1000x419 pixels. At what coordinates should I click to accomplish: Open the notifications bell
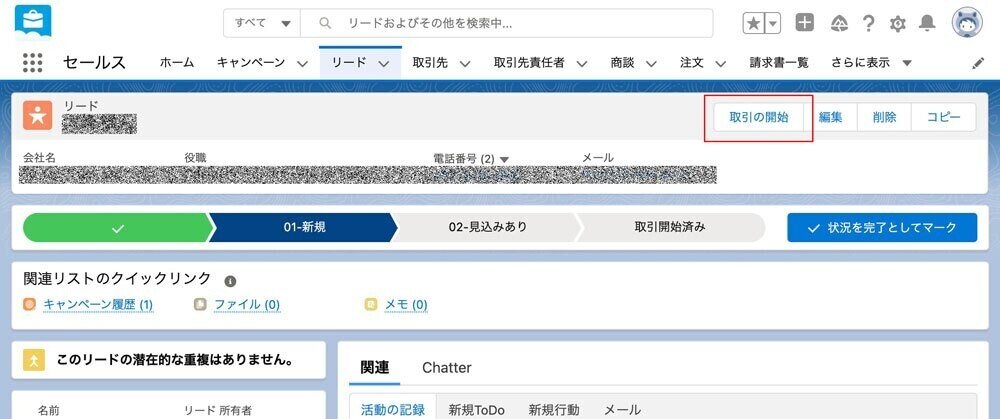click(x=927, y=24)
